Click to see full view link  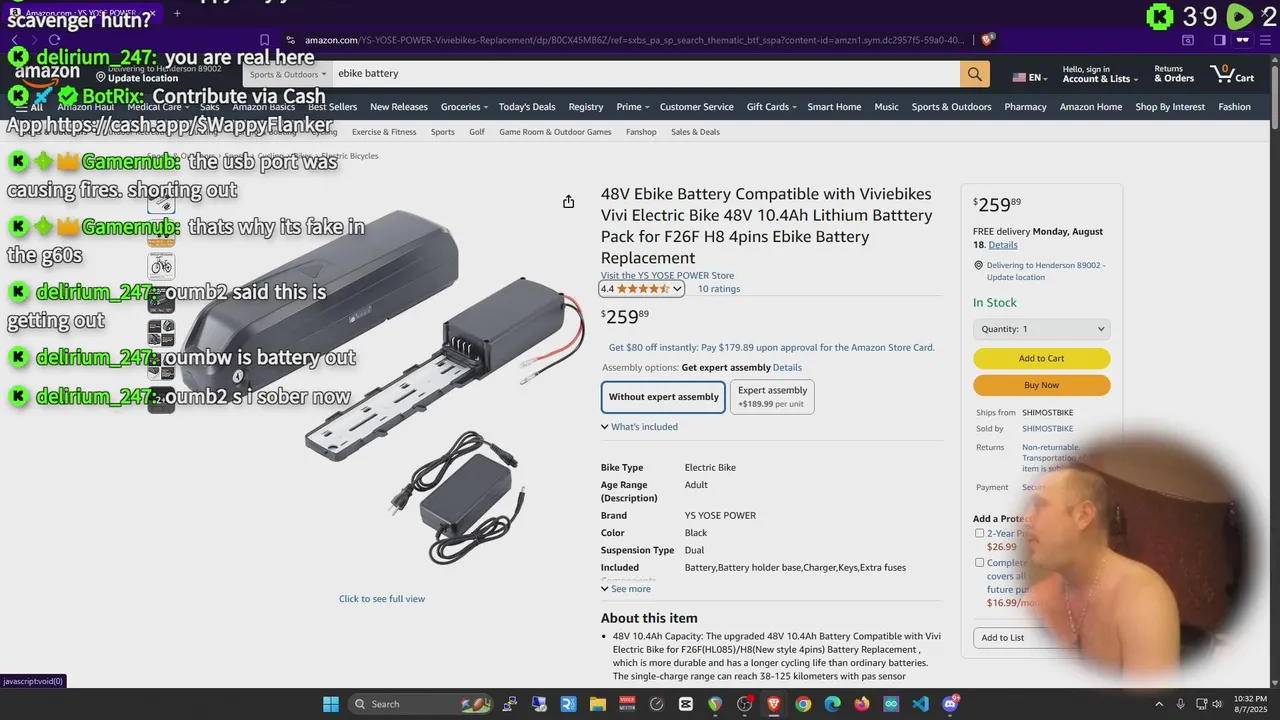coord(382,599)
